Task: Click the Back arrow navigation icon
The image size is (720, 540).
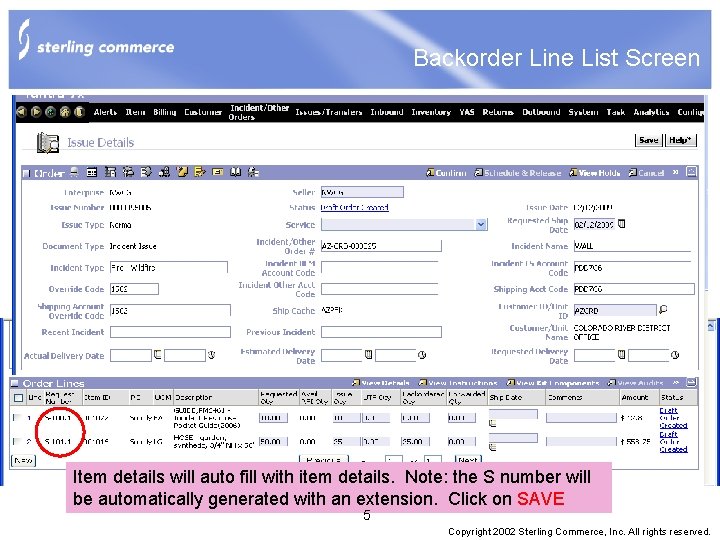Action: 21,112
